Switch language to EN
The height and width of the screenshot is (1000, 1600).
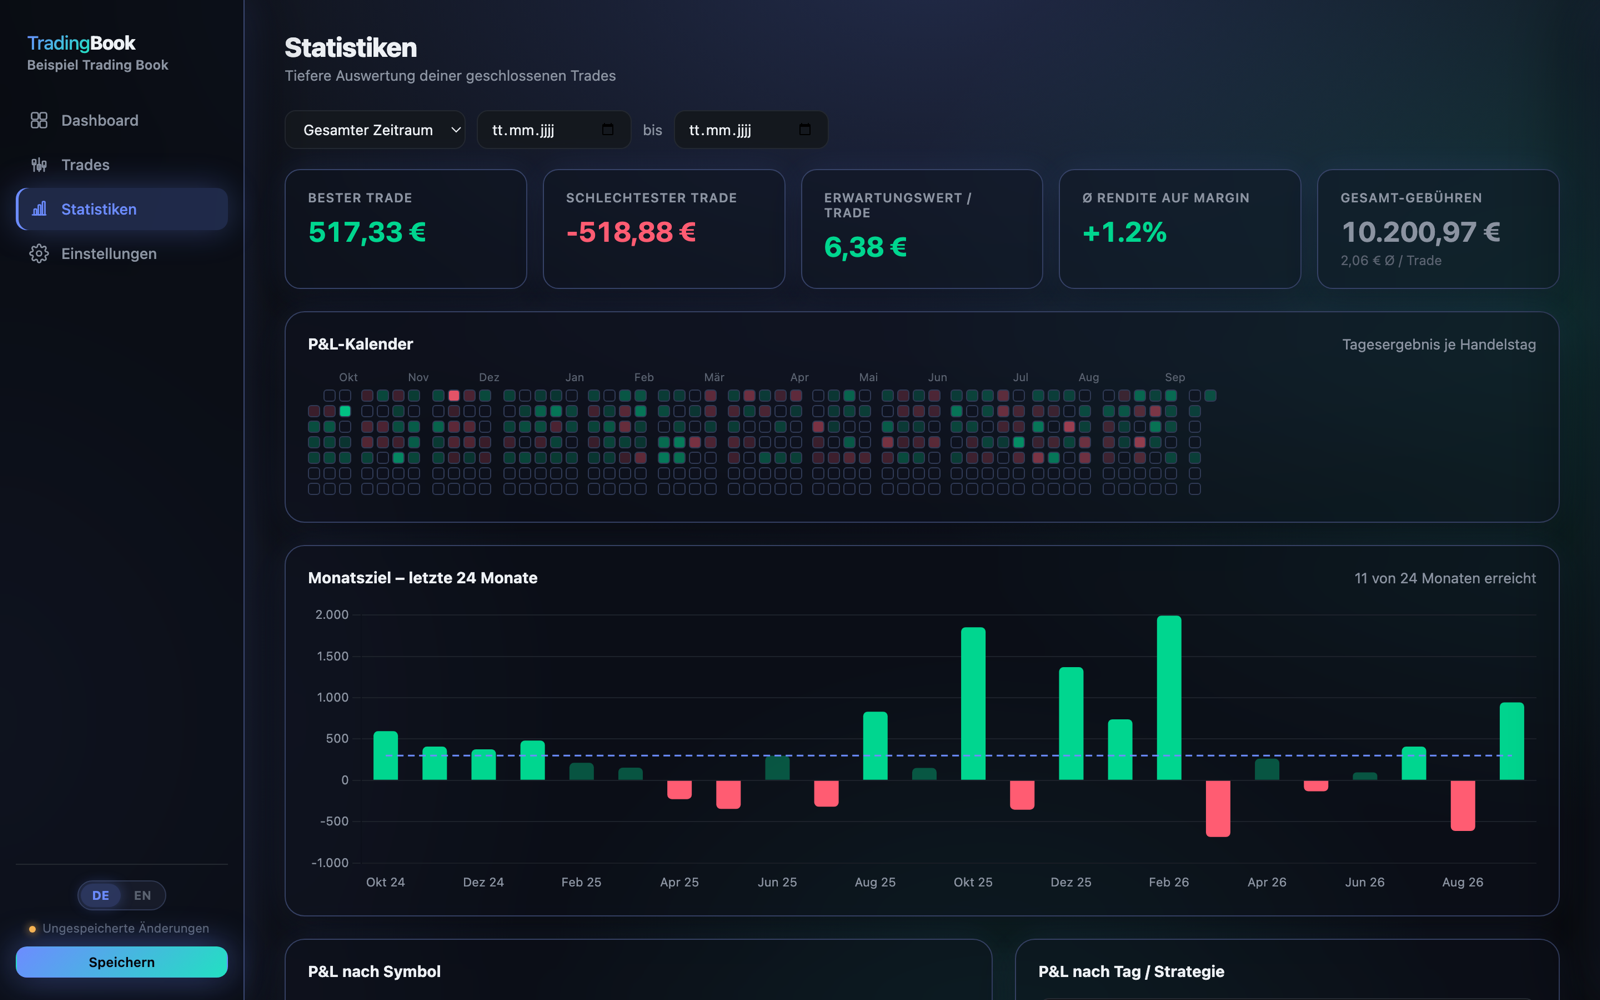143,895
